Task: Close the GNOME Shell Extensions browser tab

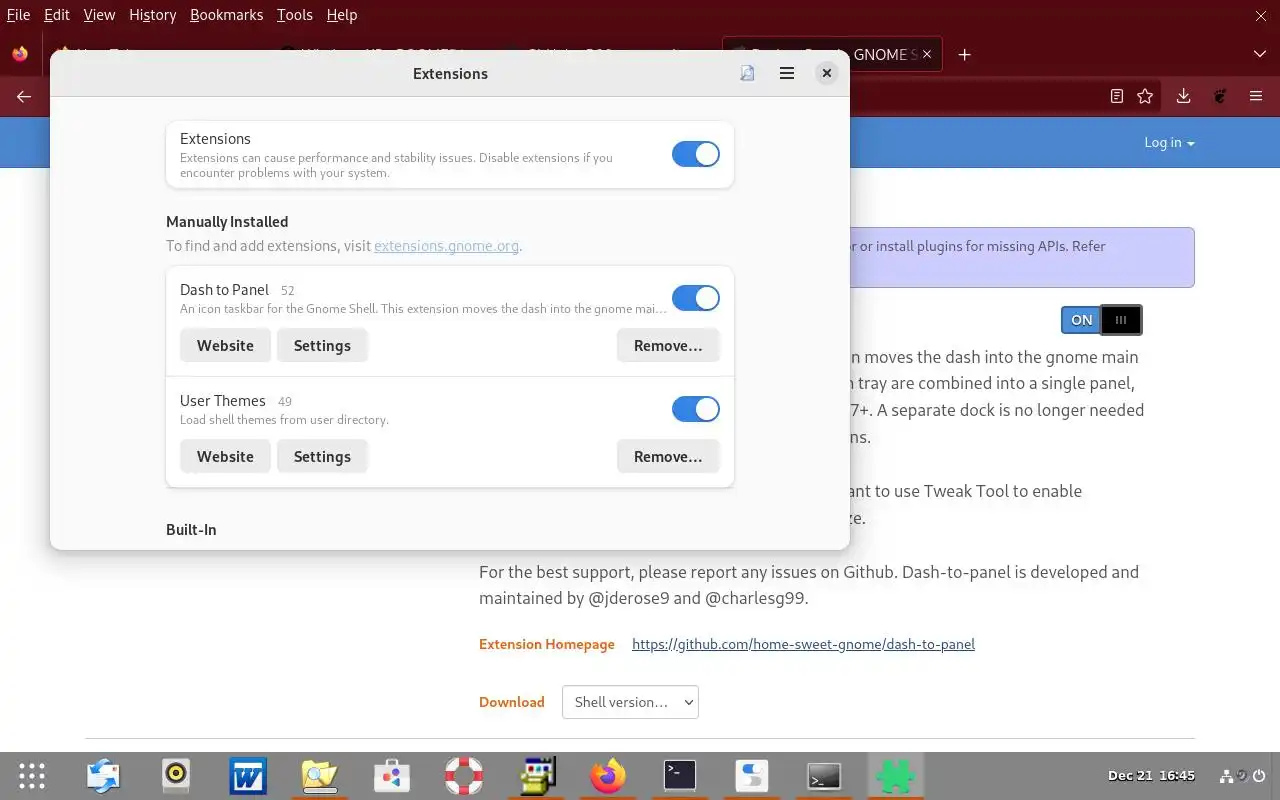Action: 926,54
